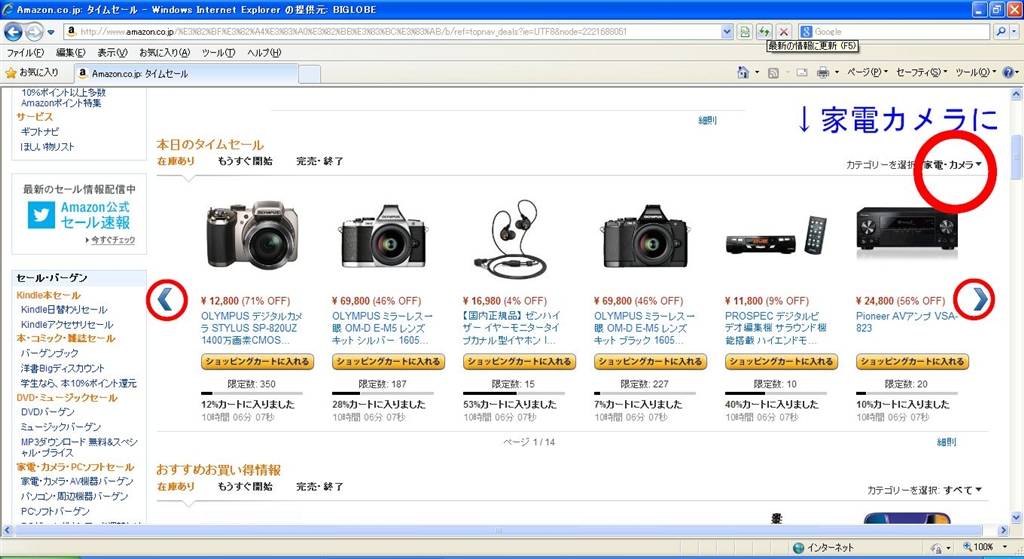Click the Google search box
Viewport: 1024px width, 559px height.
point(901,31)
